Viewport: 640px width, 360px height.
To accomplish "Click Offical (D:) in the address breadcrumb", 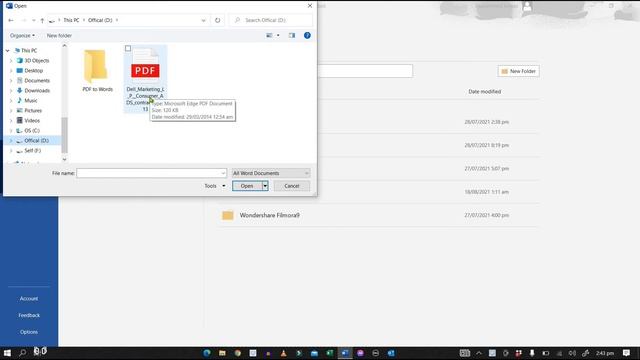I will click(x=100, y=20).
